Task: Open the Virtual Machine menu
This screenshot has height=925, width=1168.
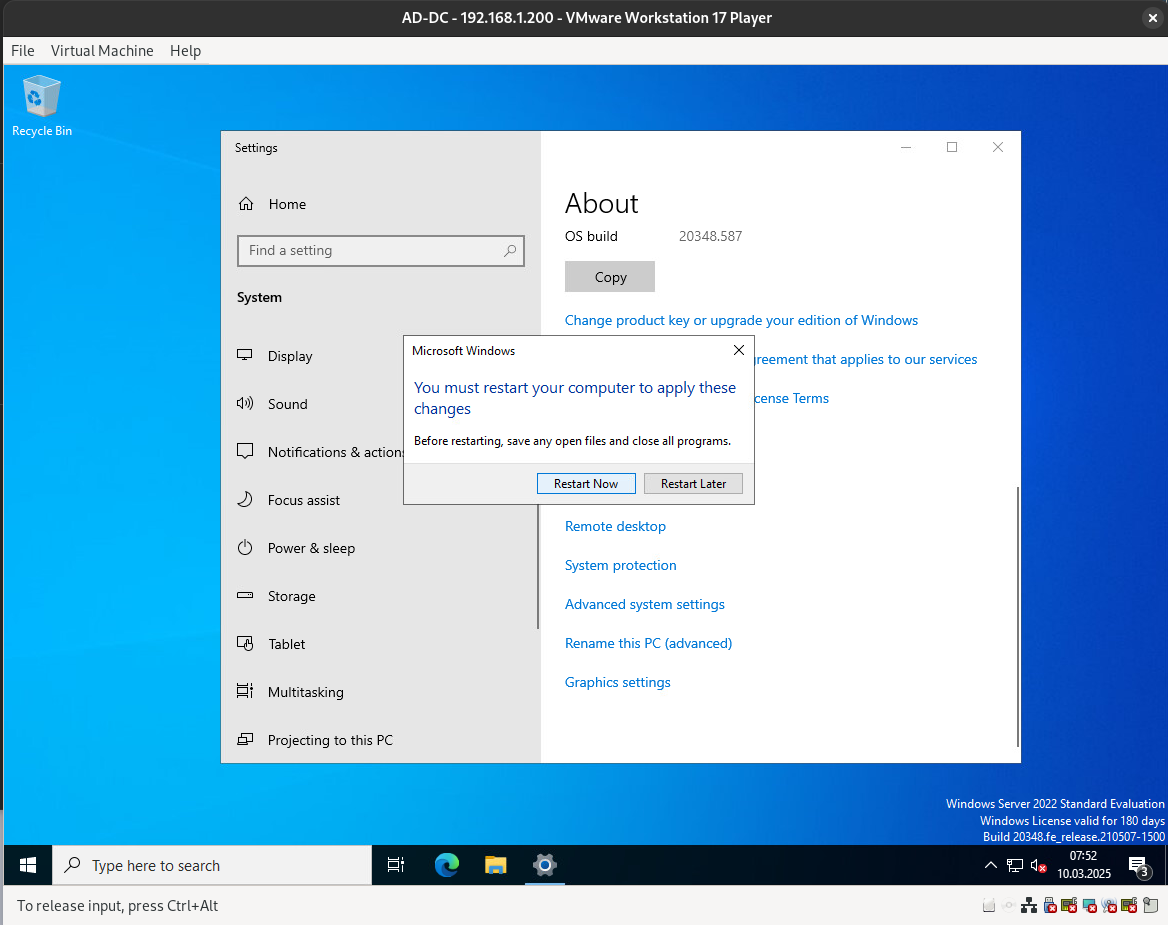Action: tap(102, 51)
